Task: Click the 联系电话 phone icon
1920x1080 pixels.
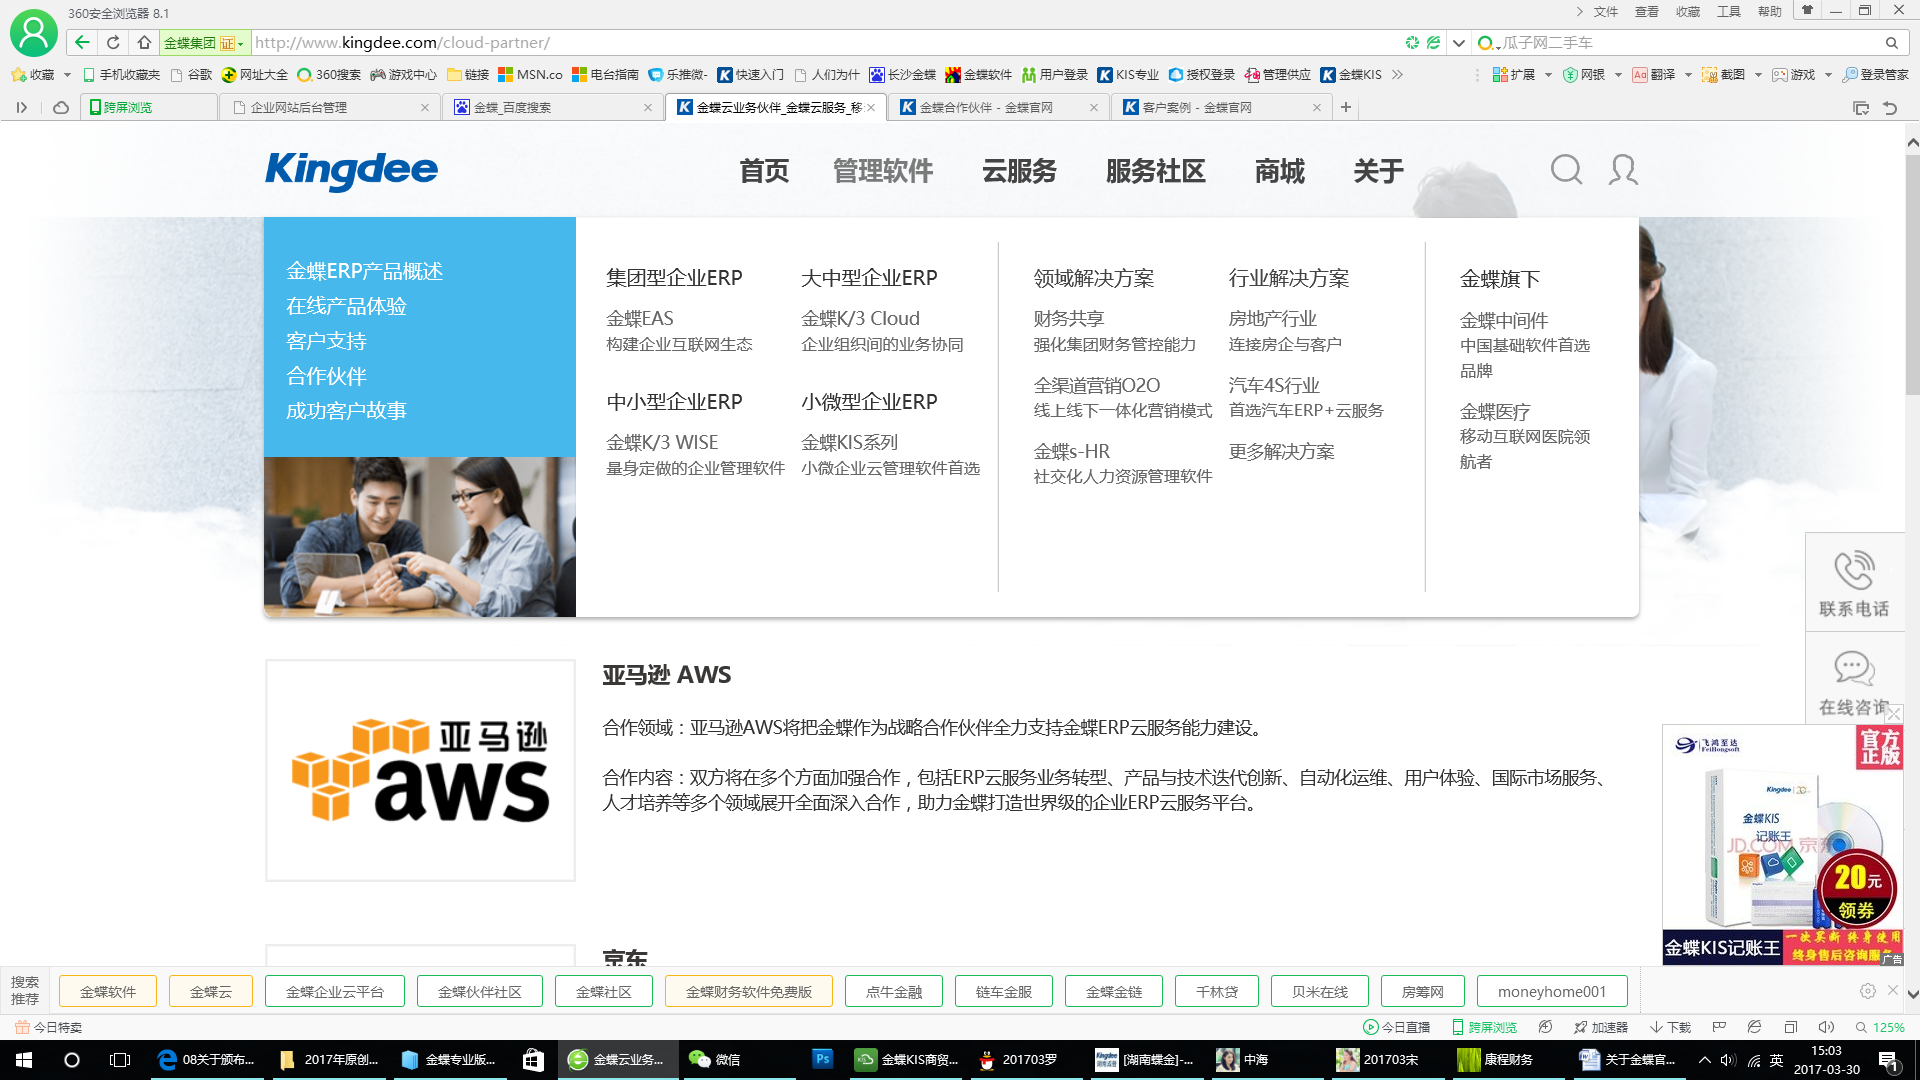Action: [1853, 571]
